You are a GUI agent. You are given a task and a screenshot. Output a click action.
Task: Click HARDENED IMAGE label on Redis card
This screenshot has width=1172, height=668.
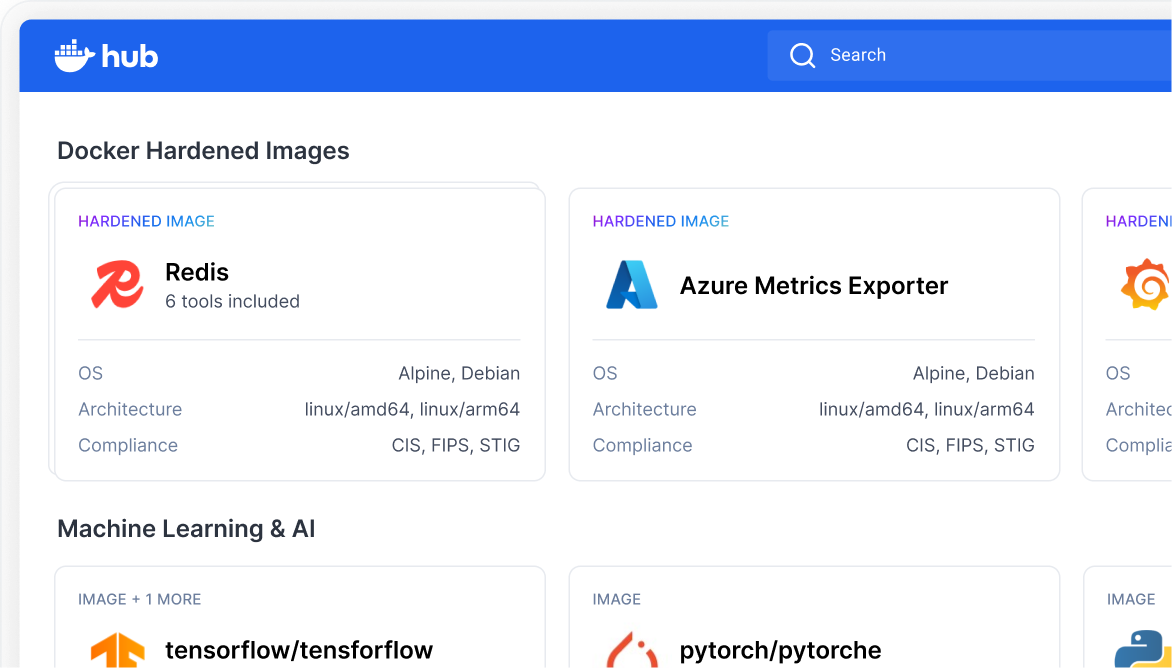tap(146, 221)
